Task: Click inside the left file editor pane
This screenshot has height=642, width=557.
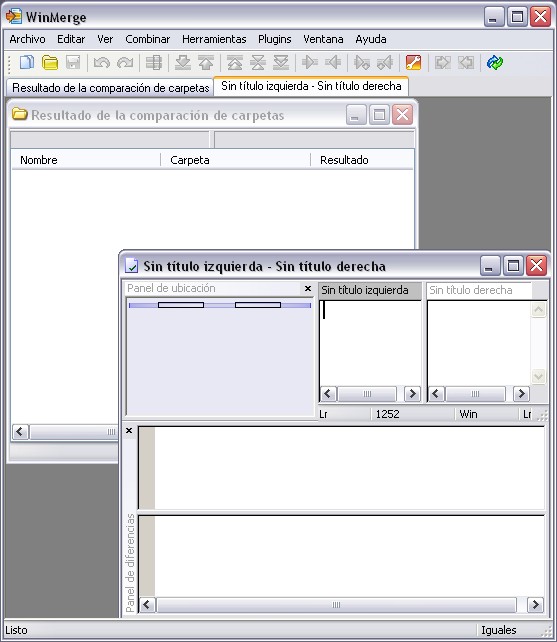Action: pyautogui.click(x=370, y=343)
